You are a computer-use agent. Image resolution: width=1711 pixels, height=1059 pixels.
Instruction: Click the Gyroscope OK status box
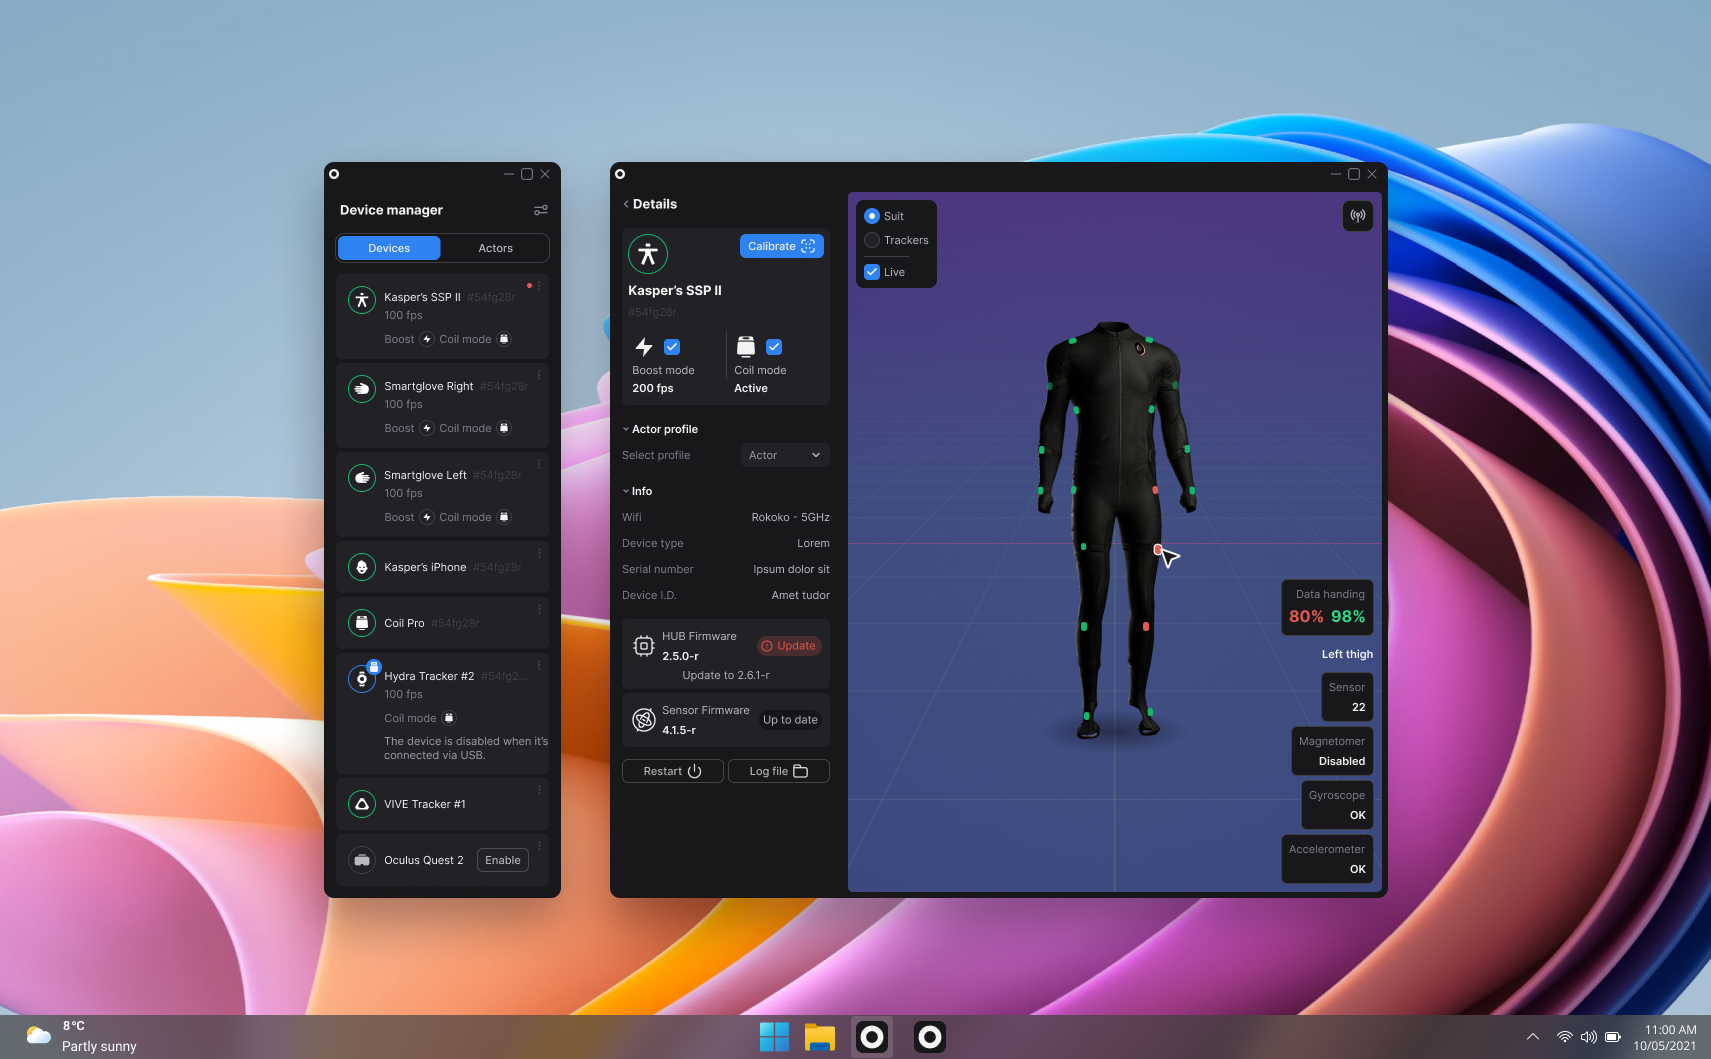(x=1337, y=805)
